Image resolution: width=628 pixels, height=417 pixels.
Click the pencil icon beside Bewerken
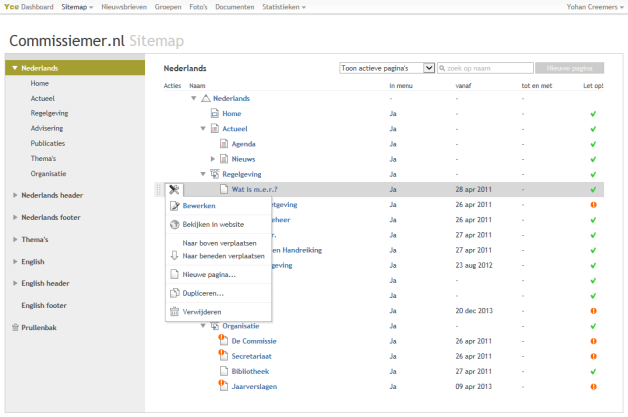click(175, 206)
